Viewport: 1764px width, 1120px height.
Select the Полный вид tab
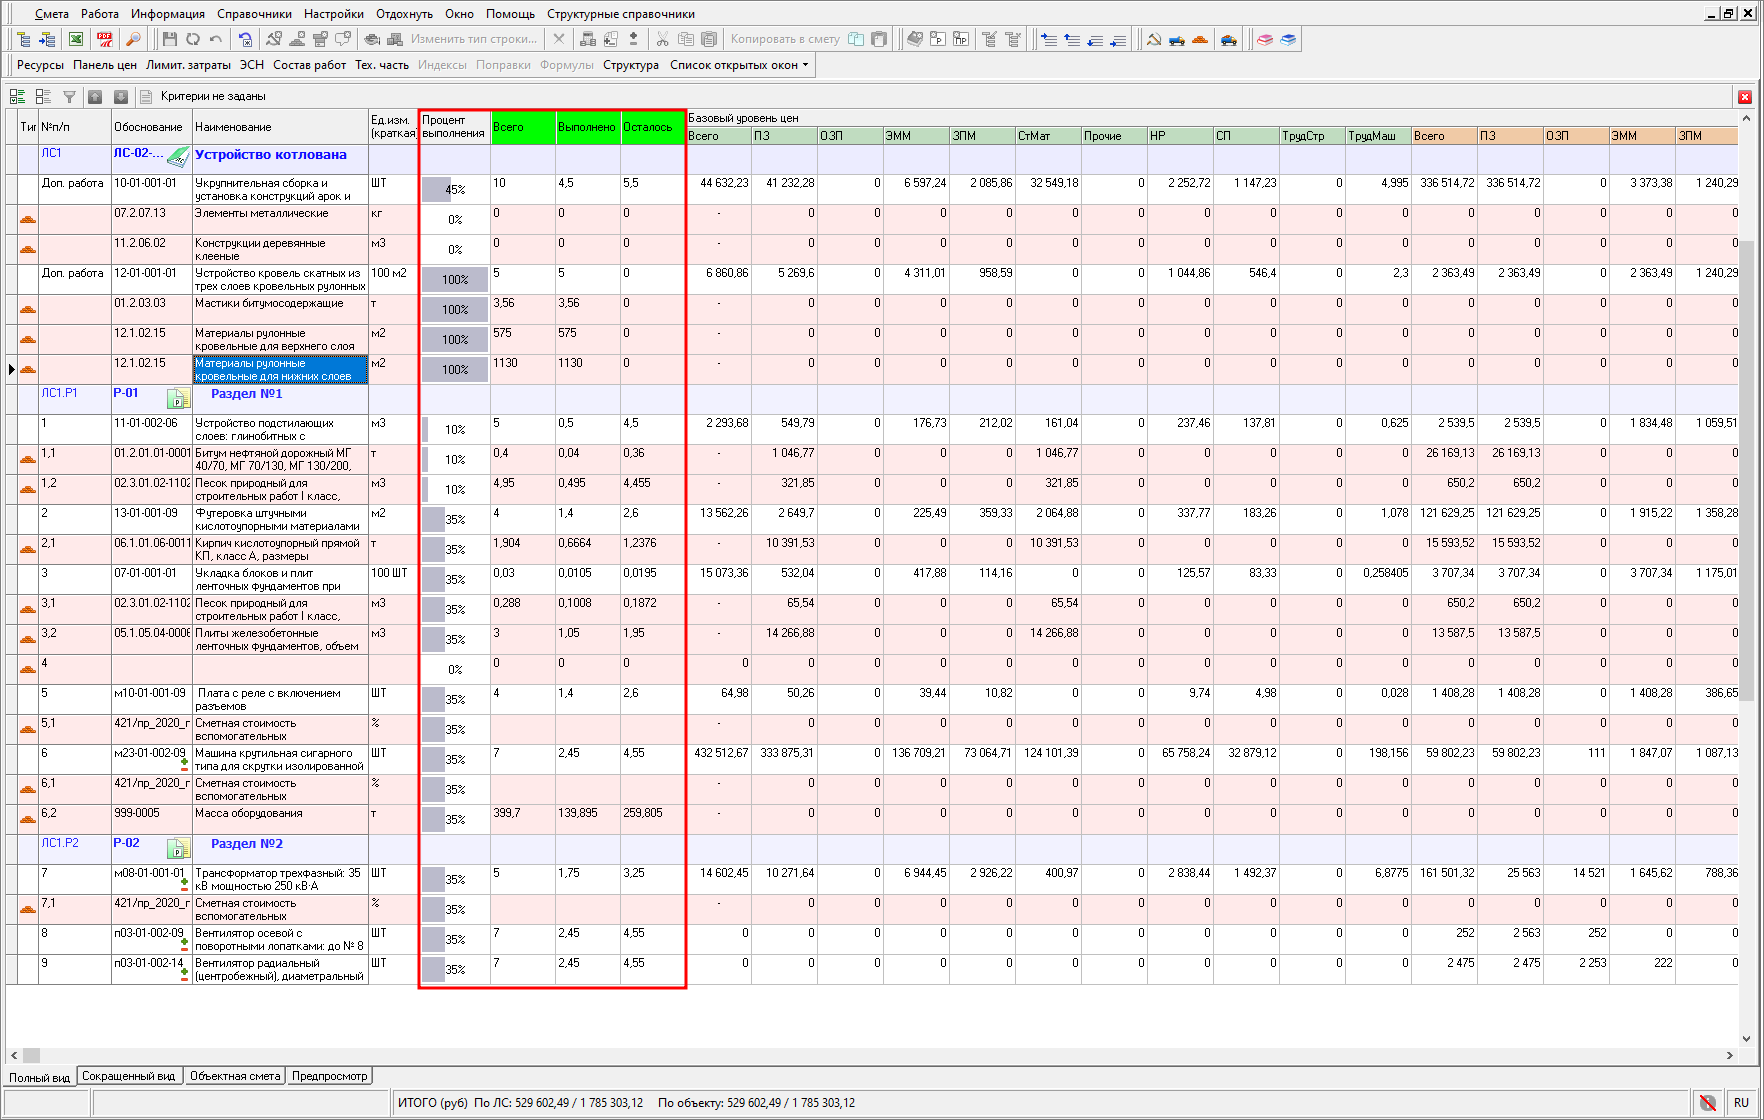[40, 1077]
